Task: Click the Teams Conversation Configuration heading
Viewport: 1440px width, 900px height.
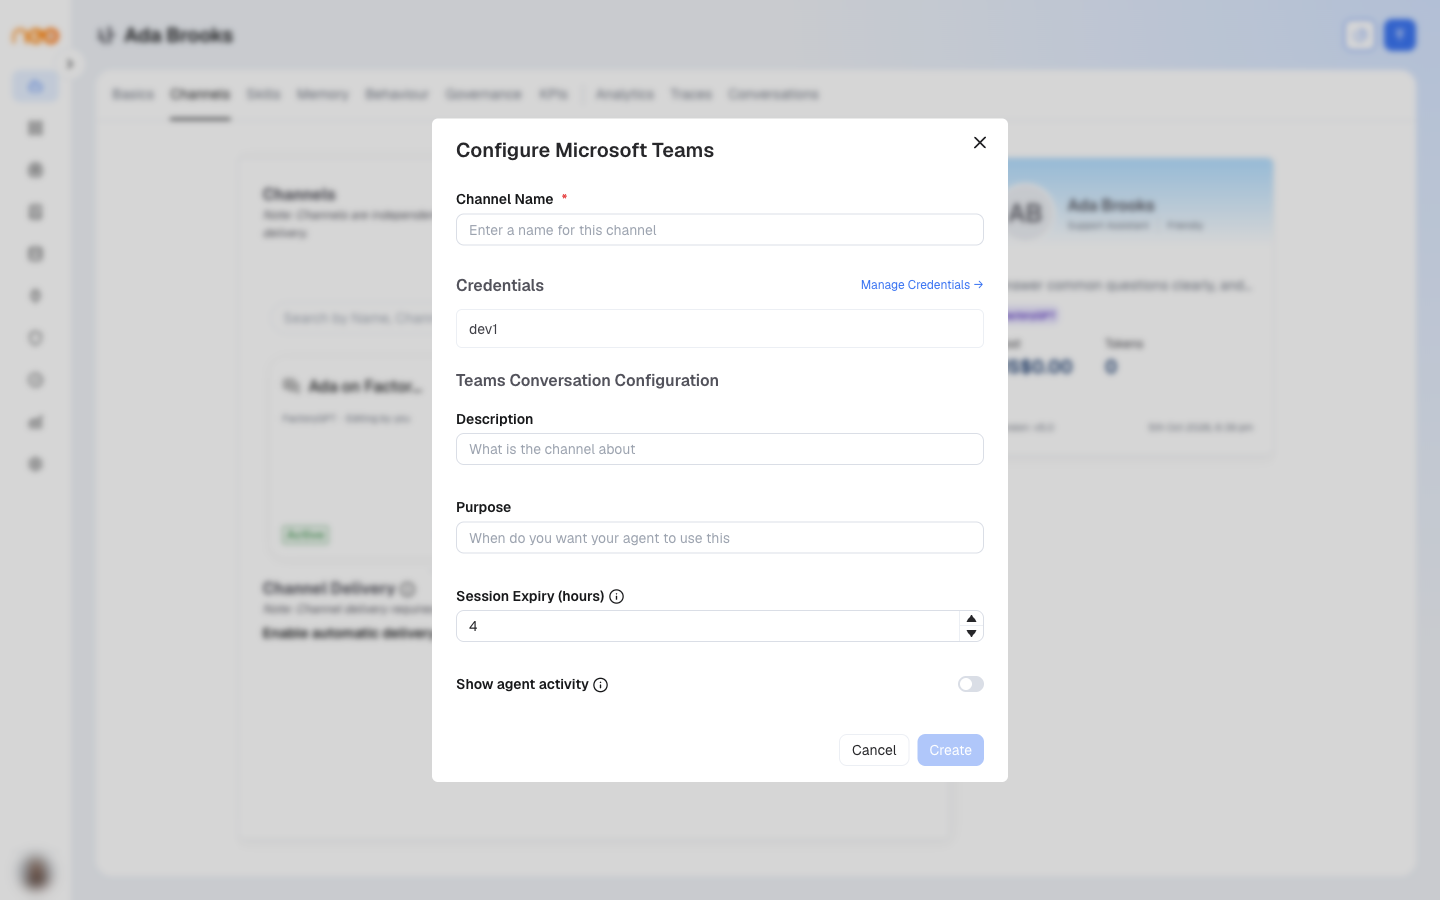Action: [587, 380]
